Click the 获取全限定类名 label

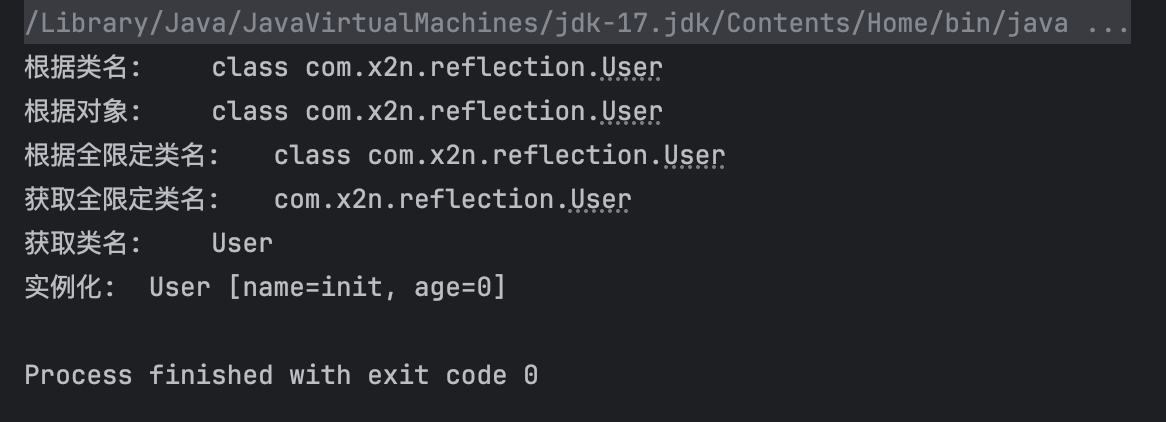[x=122, y=199]
